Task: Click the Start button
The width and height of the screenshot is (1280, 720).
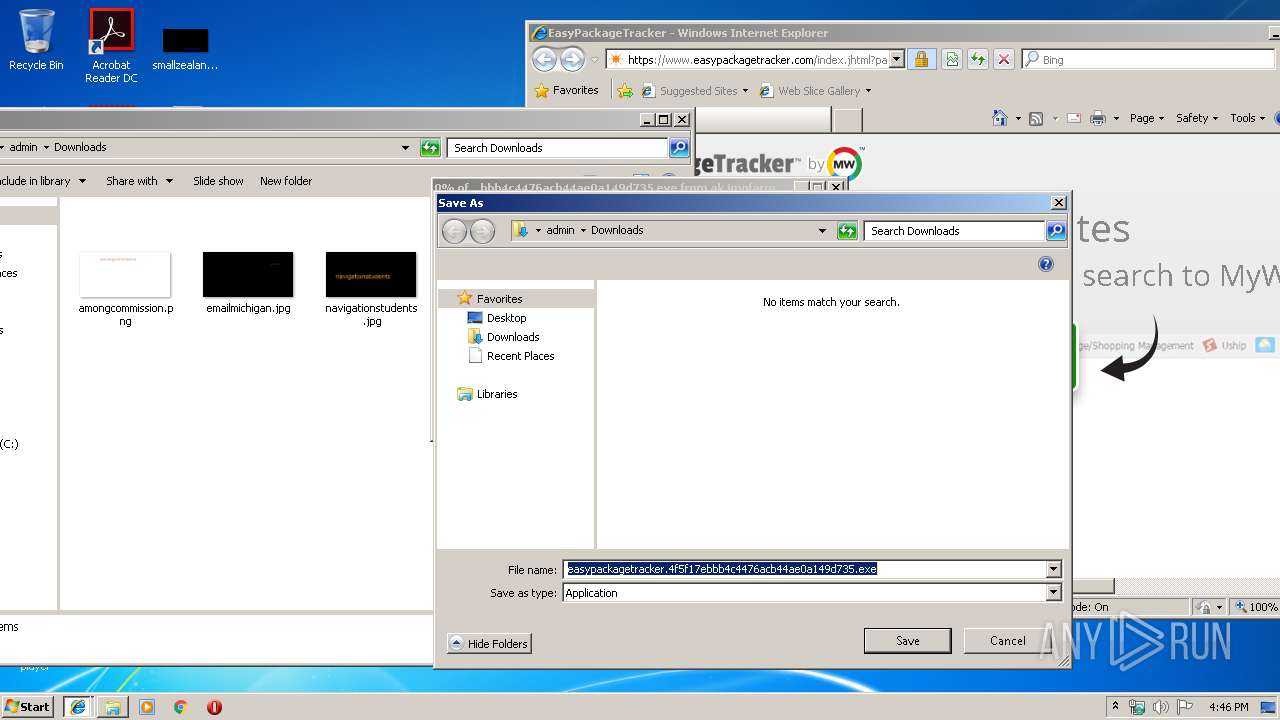Action: (28, 706)
